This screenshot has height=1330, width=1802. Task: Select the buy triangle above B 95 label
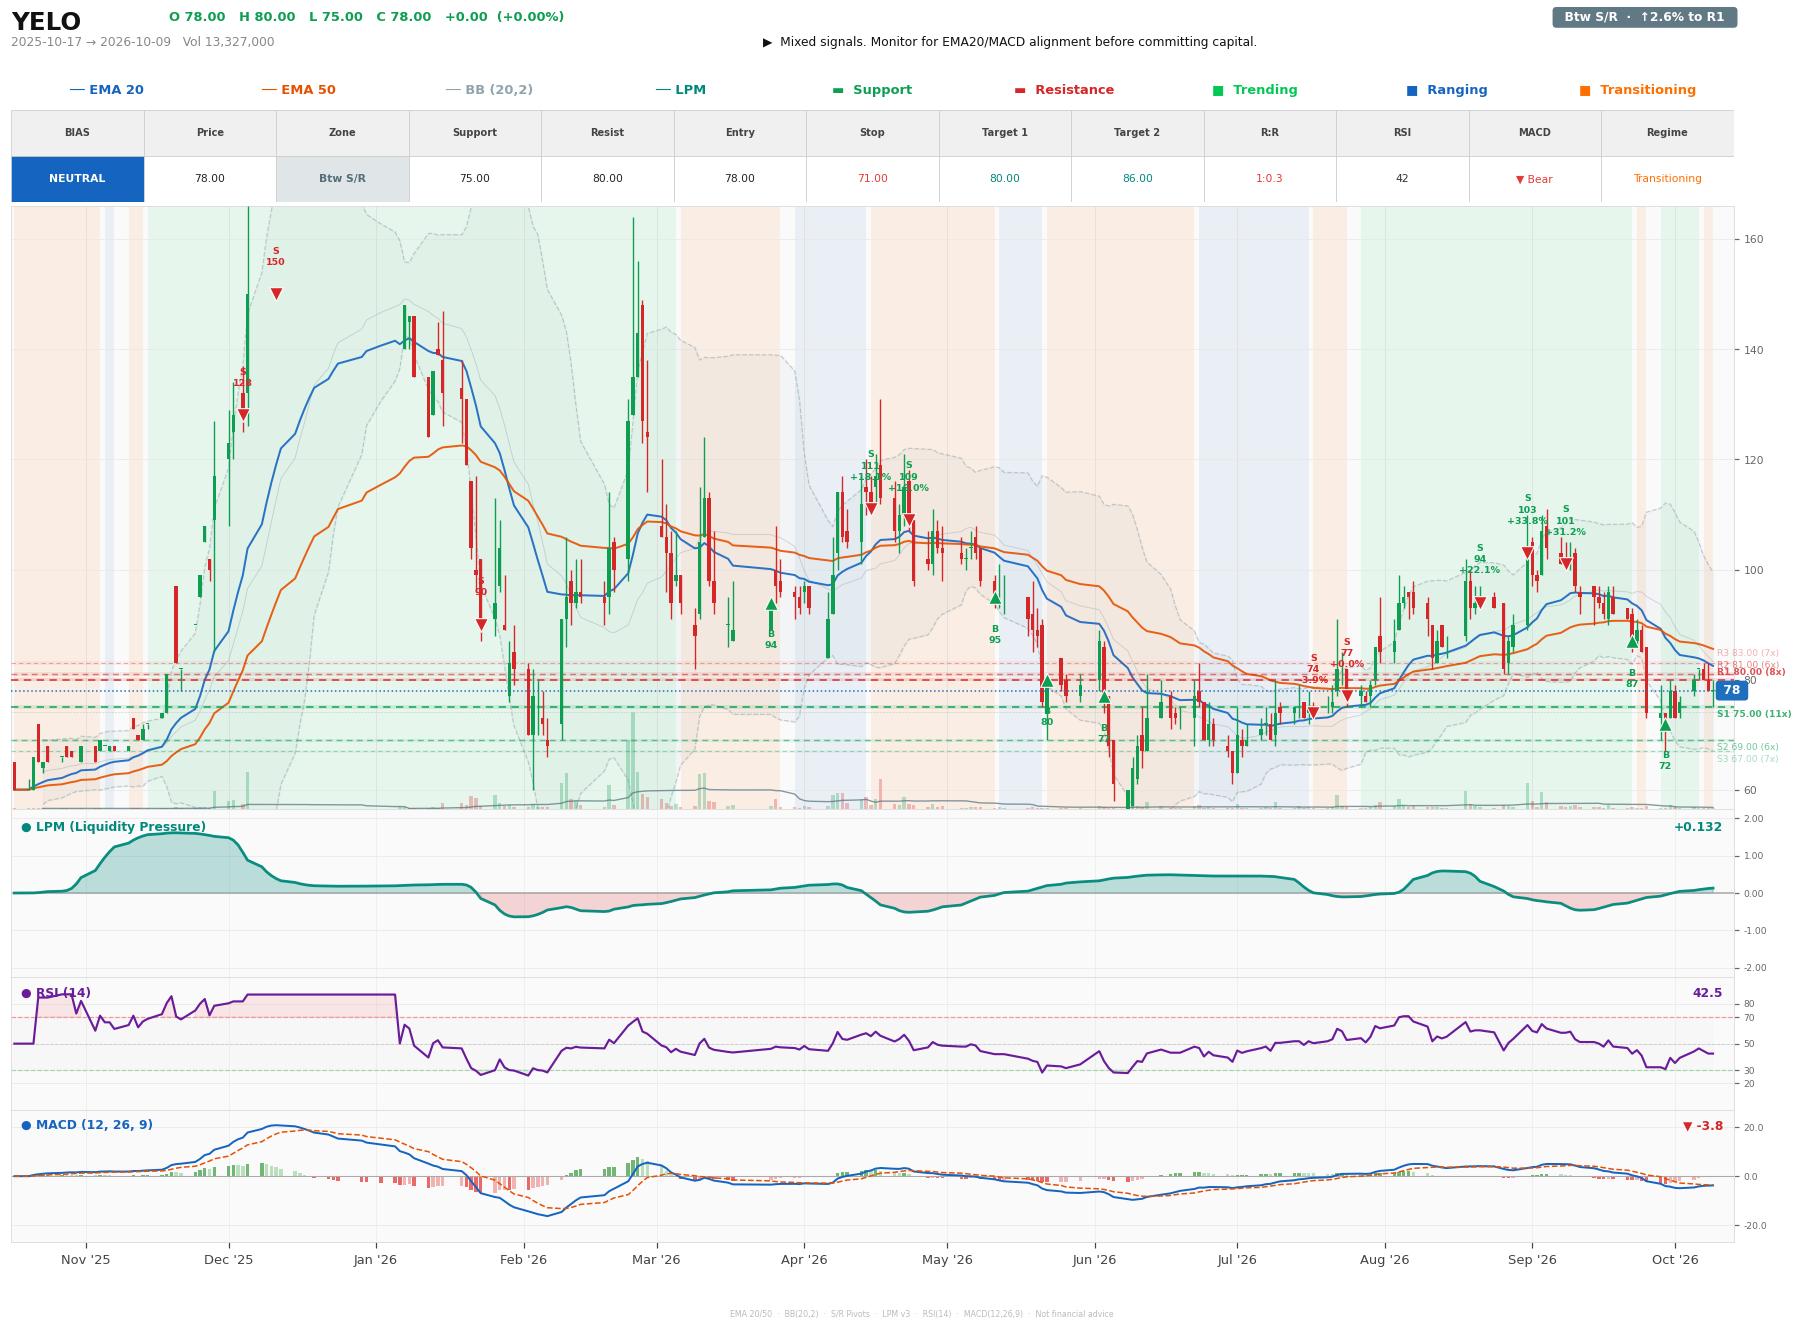coord(995,598)
